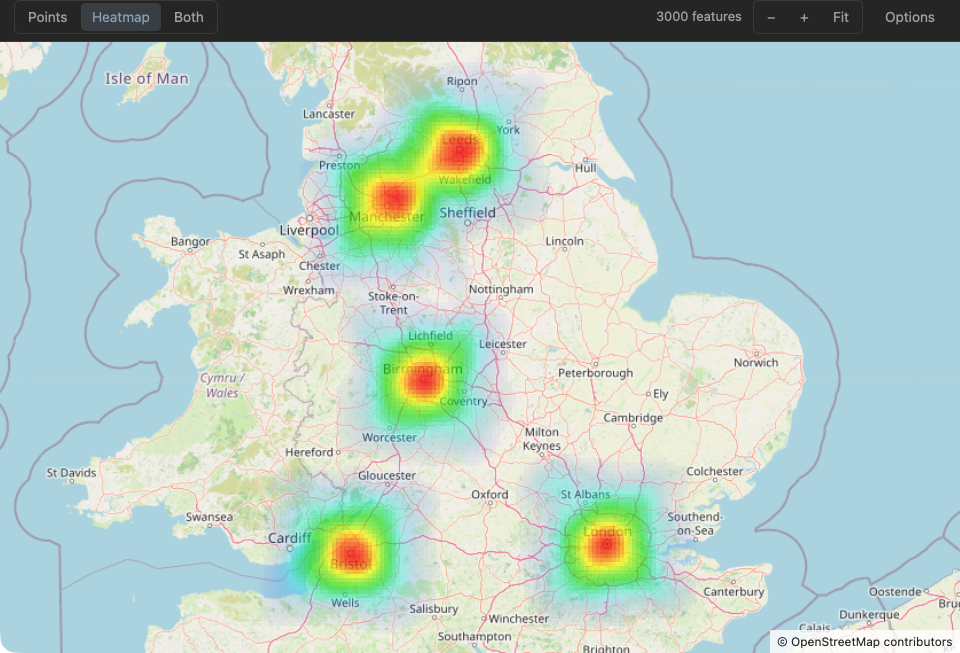The width and height of the screenshot is (960, 653).
Task: Click the Bangor map label
Action: pos(190,242)
